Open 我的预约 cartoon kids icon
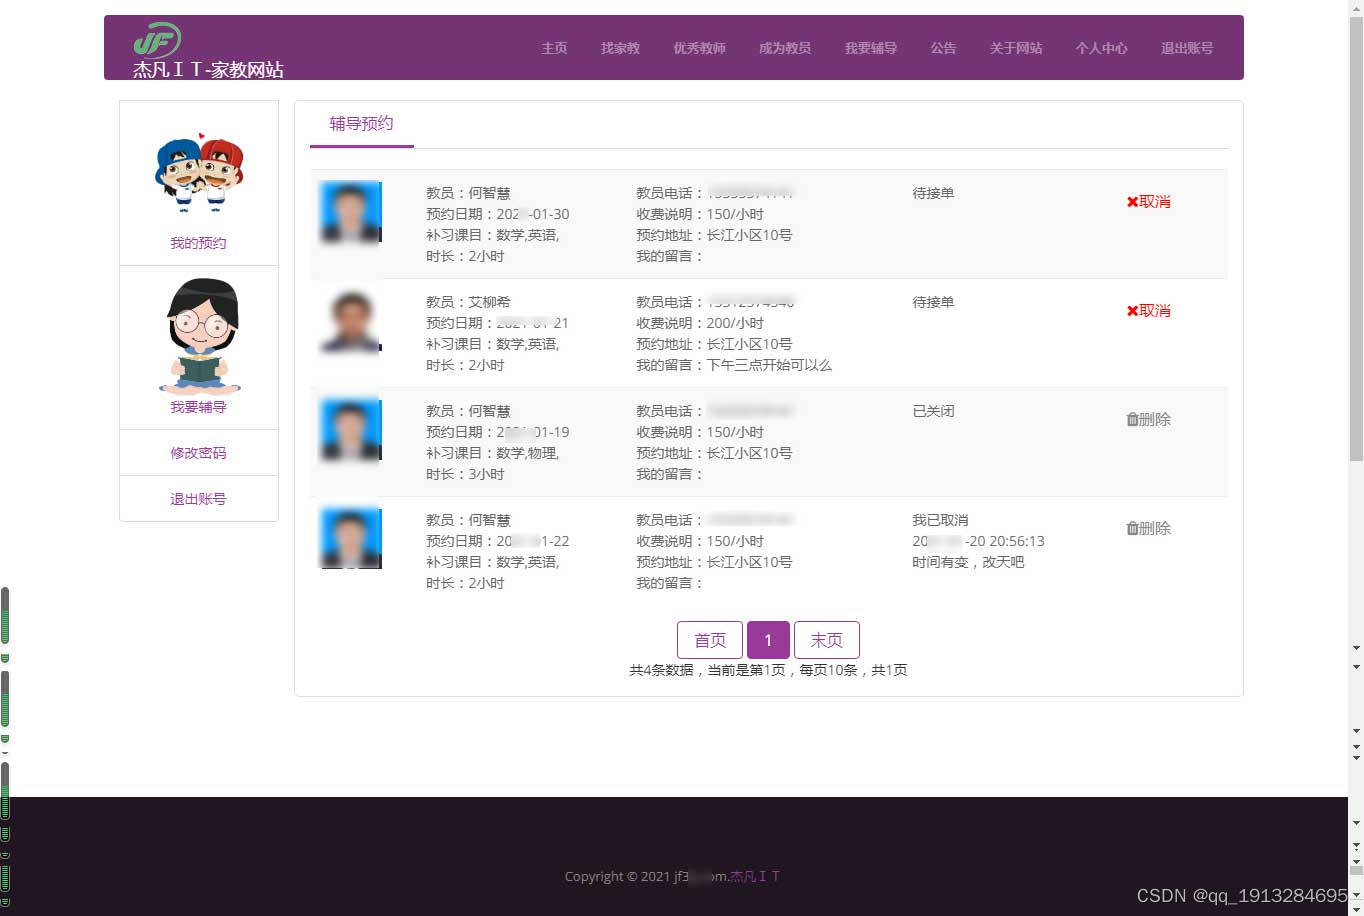Screen dimensions: 1364x916 click(x=199, y=174)
